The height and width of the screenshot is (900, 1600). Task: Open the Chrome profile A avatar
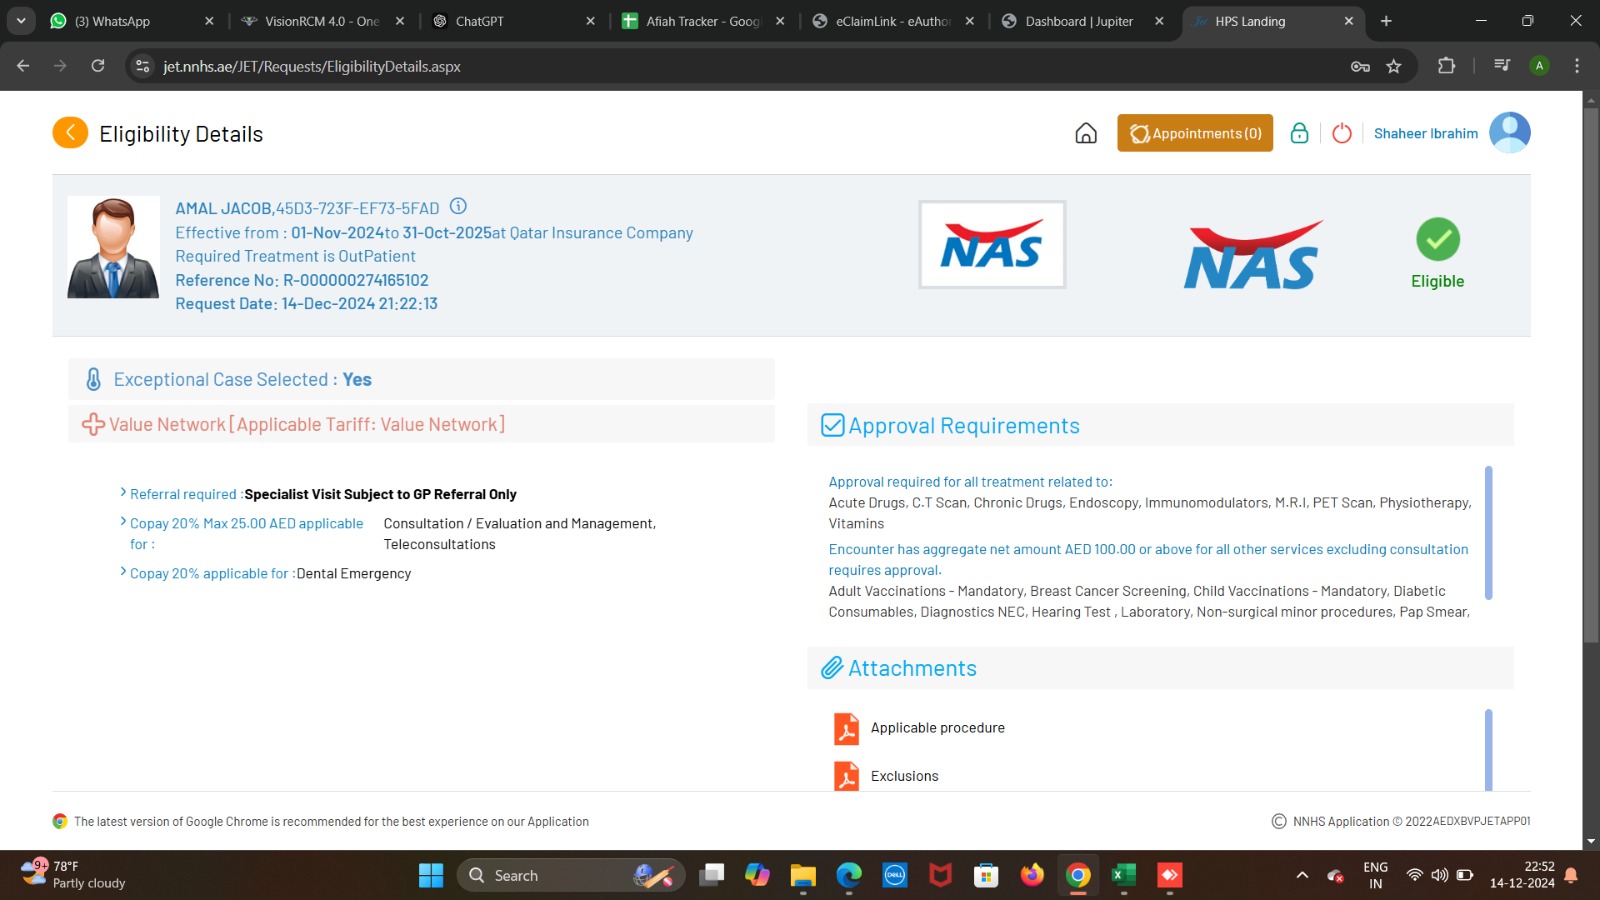[1540, 66]
